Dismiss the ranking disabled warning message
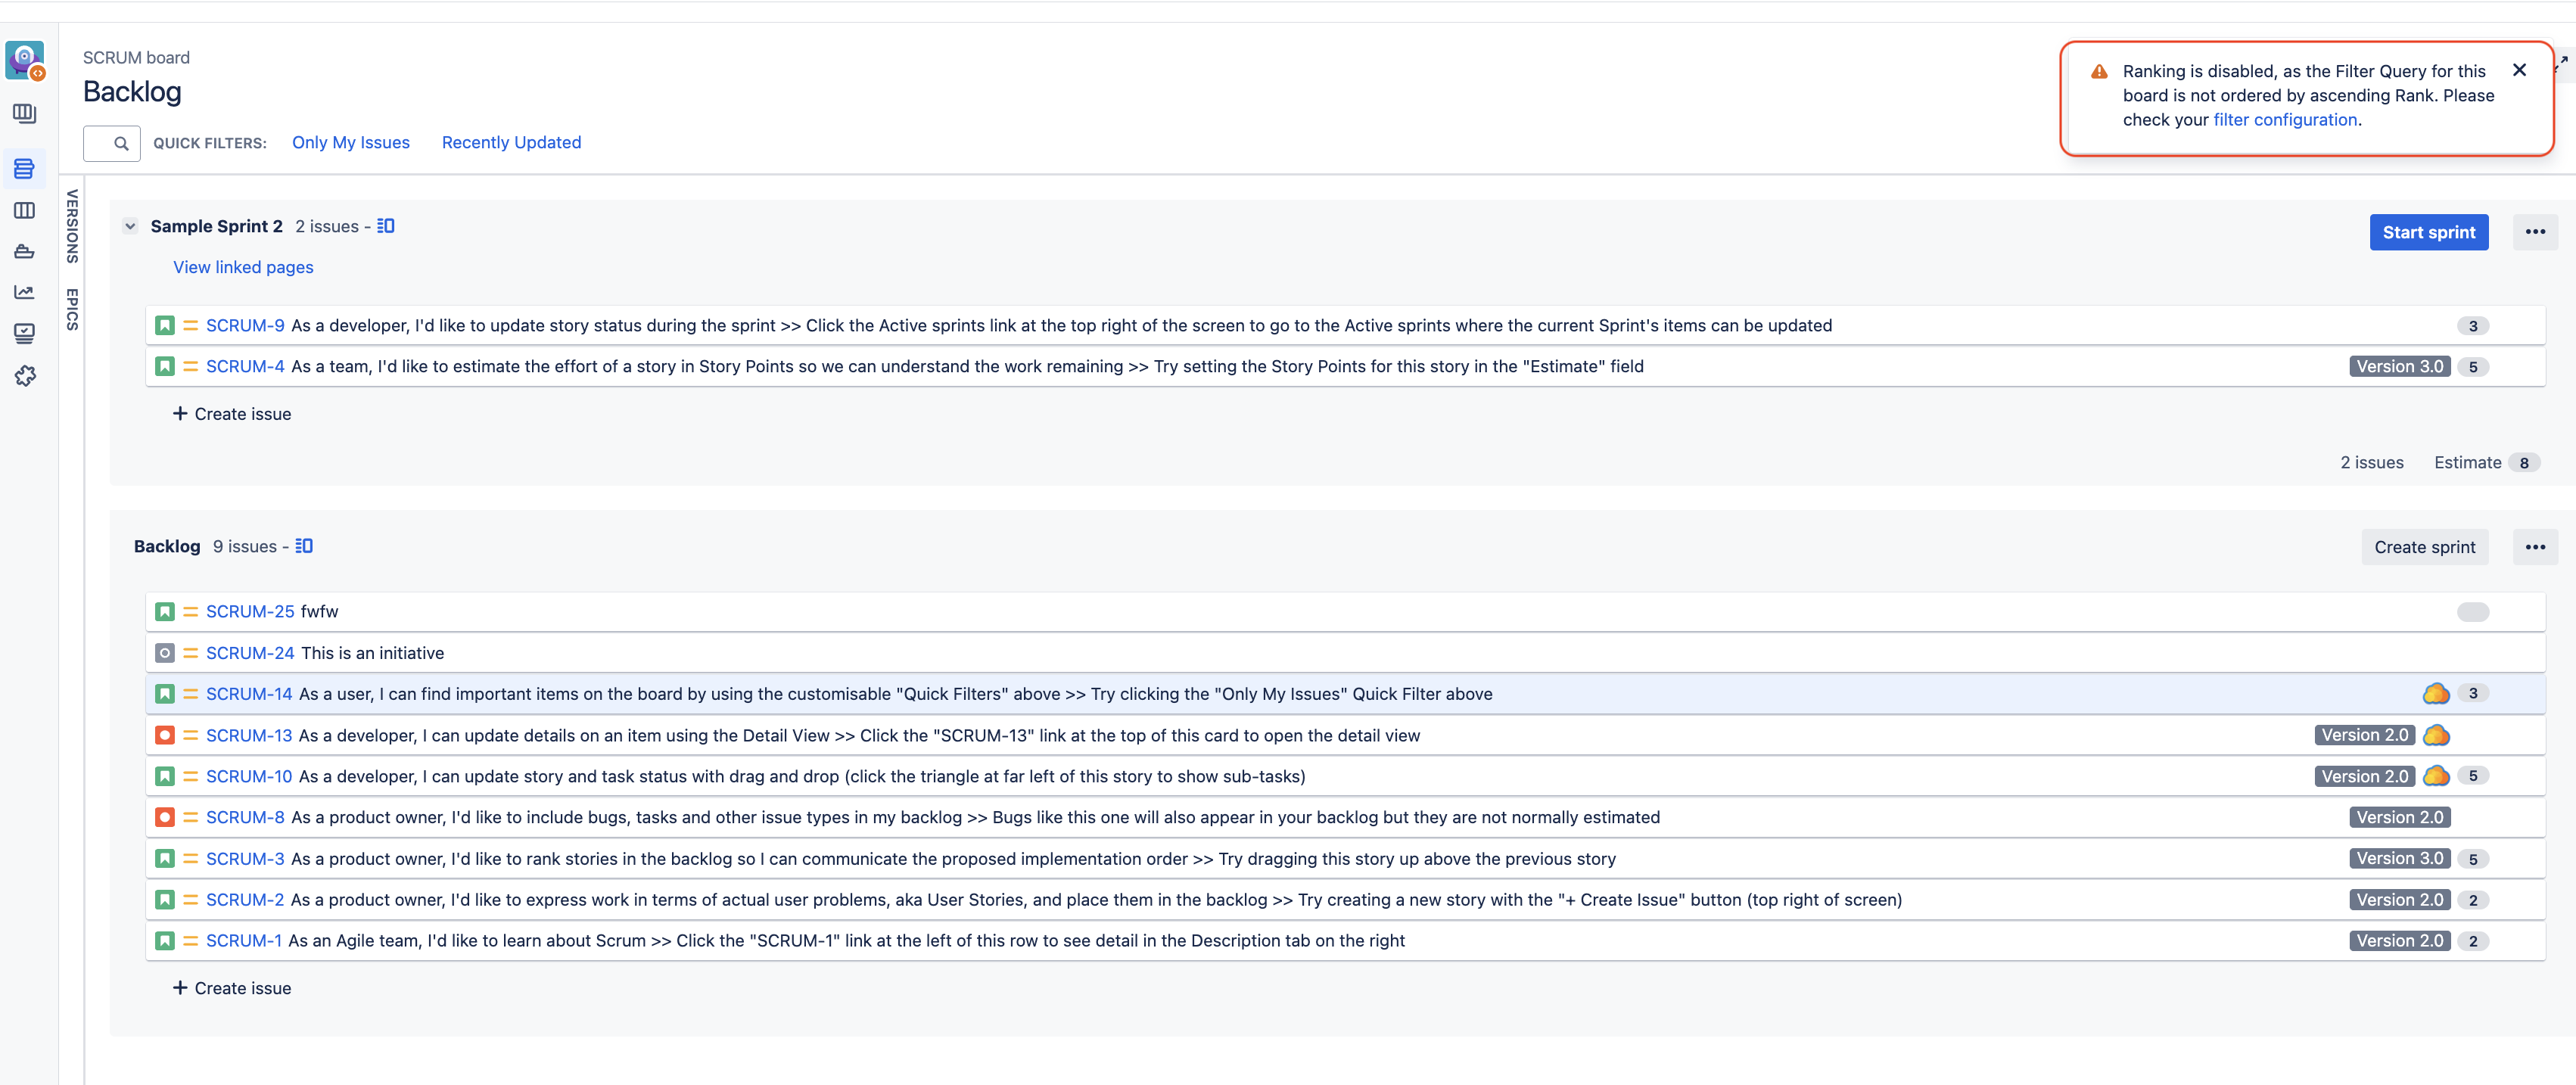This screenshot has height=1085, width=2576. coord(2520,70)
